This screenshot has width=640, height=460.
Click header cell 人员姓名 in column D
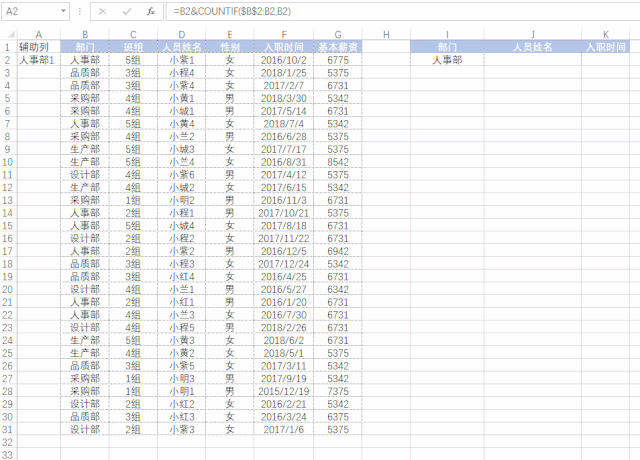tap(182, 47)
